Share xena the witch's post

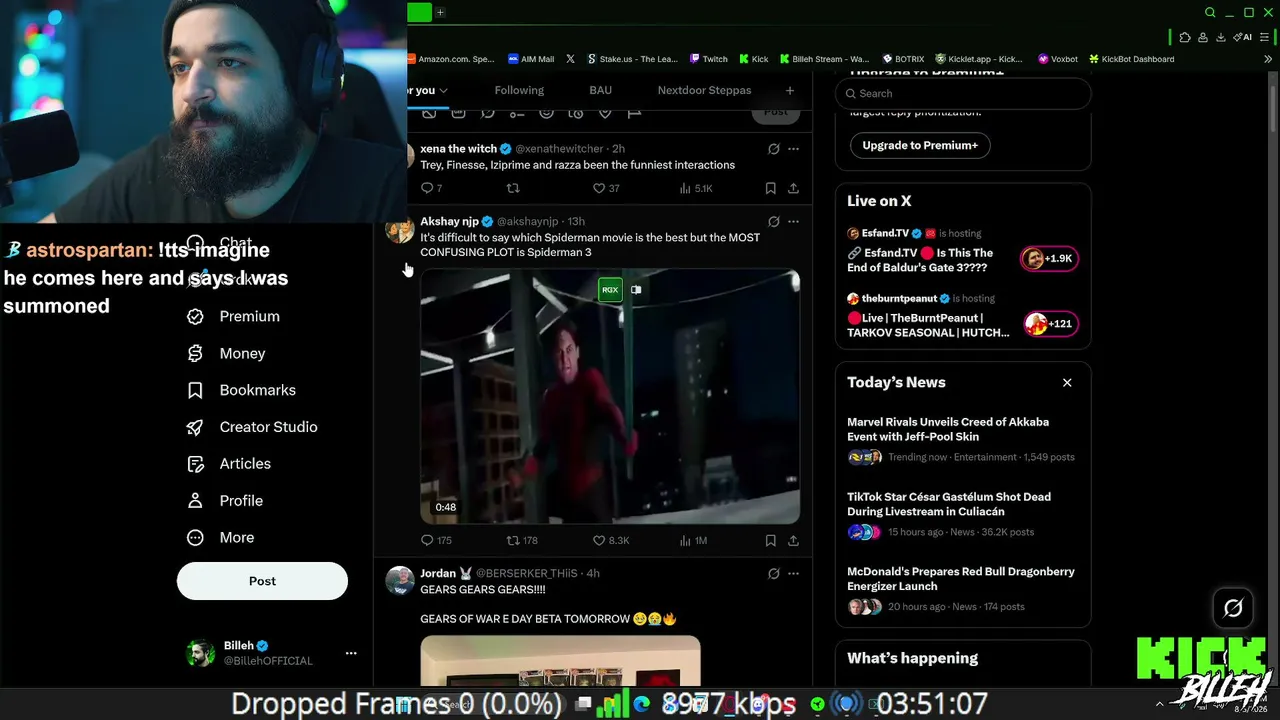pos(793,188)
